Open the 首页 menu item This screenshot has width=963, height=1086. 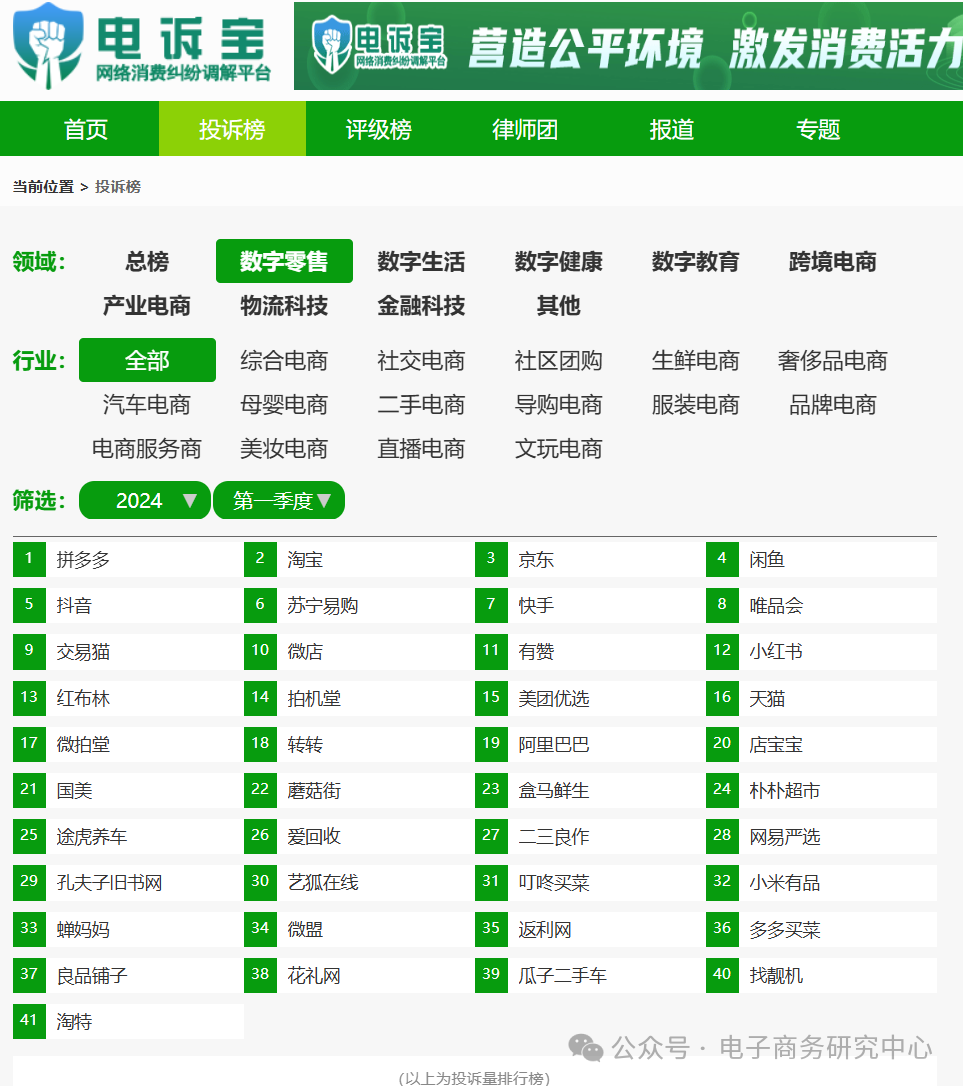84,128
